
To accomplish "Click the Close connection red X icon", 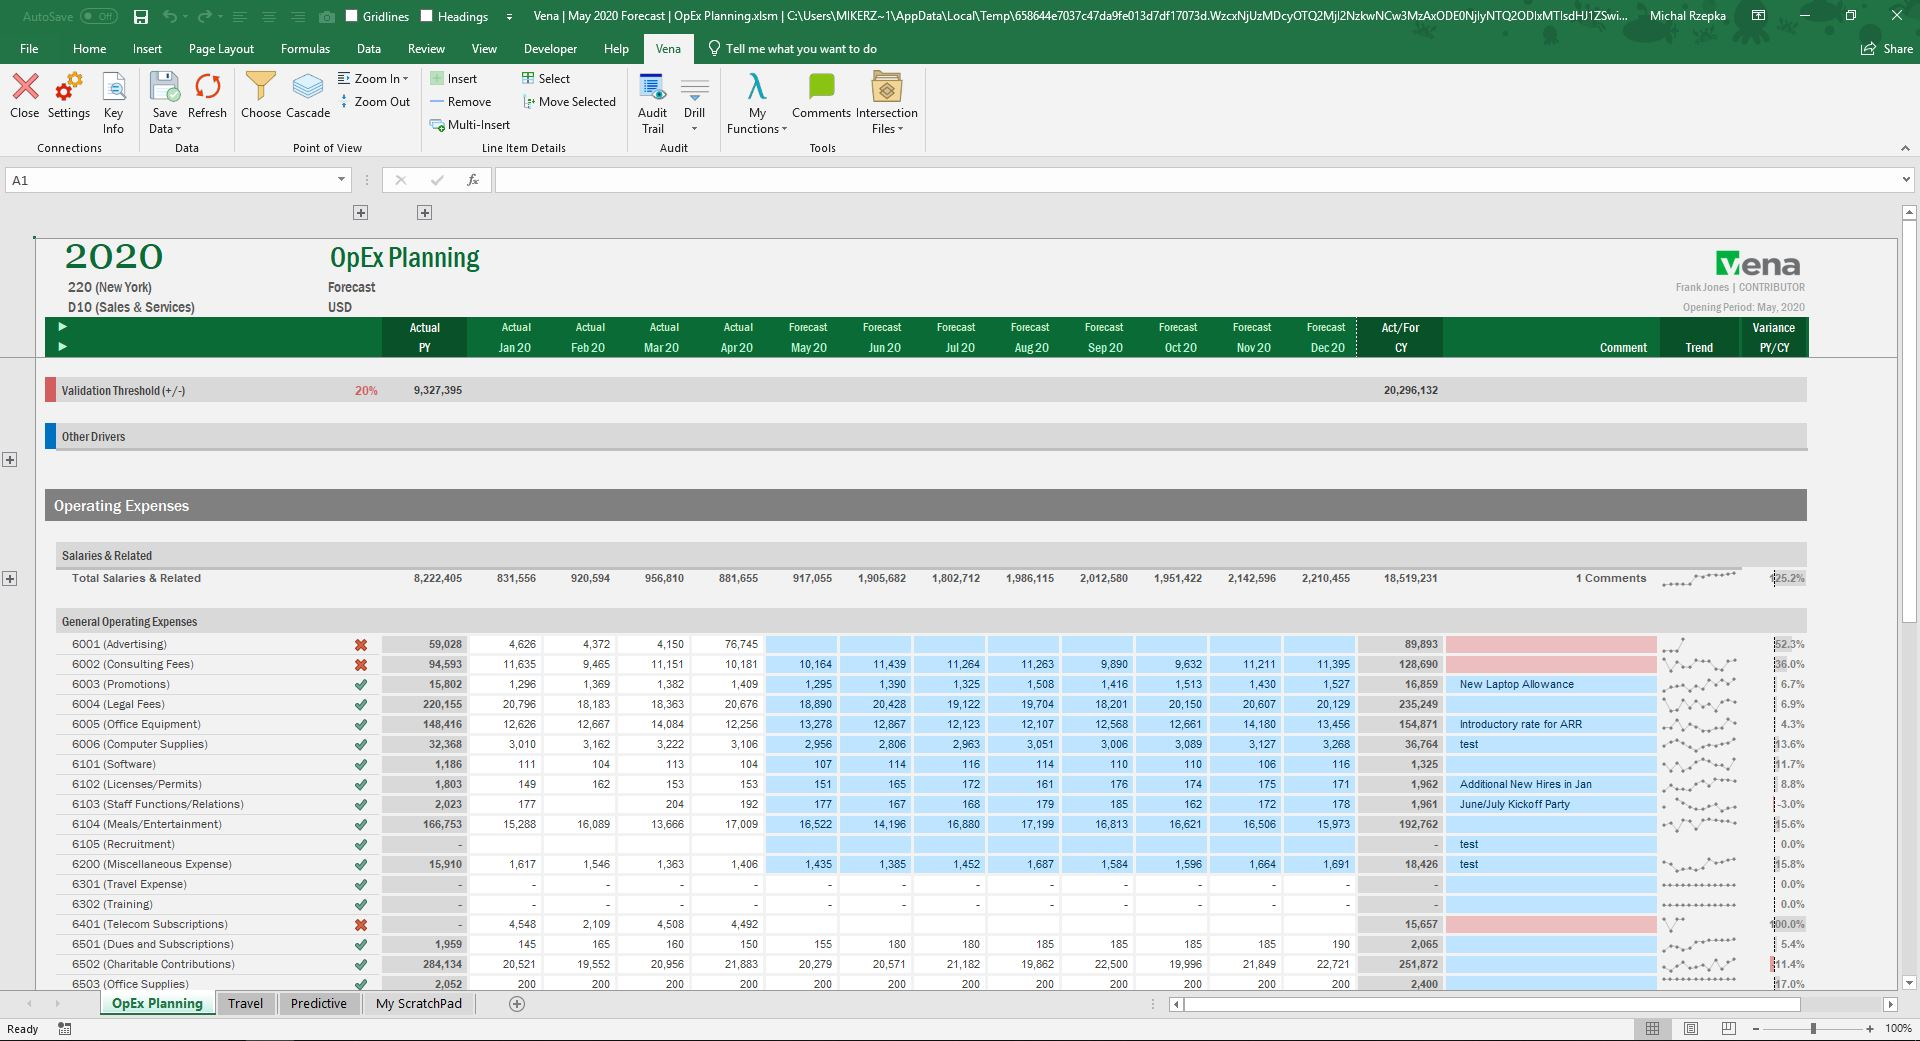I will 25,88.
